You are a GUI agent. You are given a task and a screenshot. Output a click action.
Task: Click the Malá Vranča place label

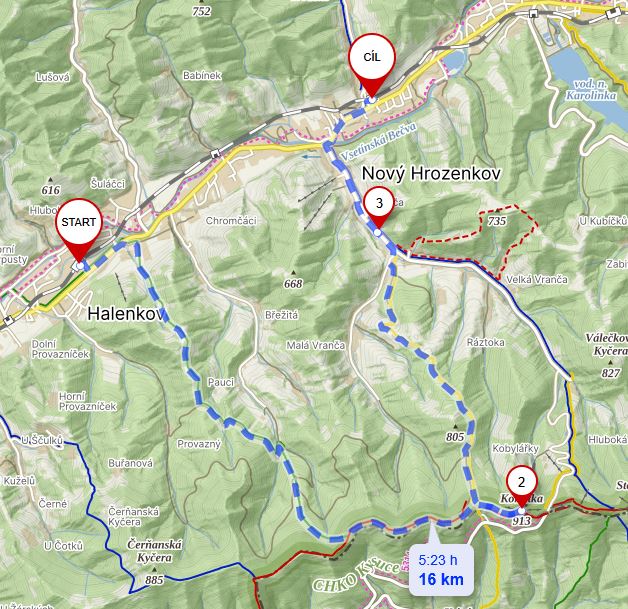316,345
